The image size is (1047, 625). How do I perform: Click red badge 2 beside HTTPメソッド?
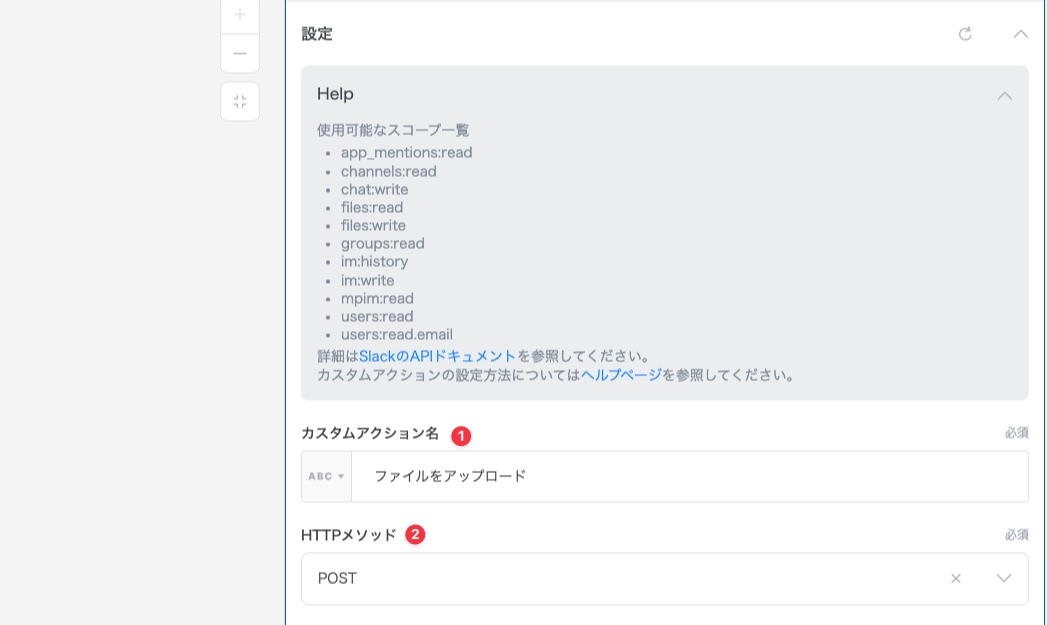pyautogui.click(x=415, y=535)
